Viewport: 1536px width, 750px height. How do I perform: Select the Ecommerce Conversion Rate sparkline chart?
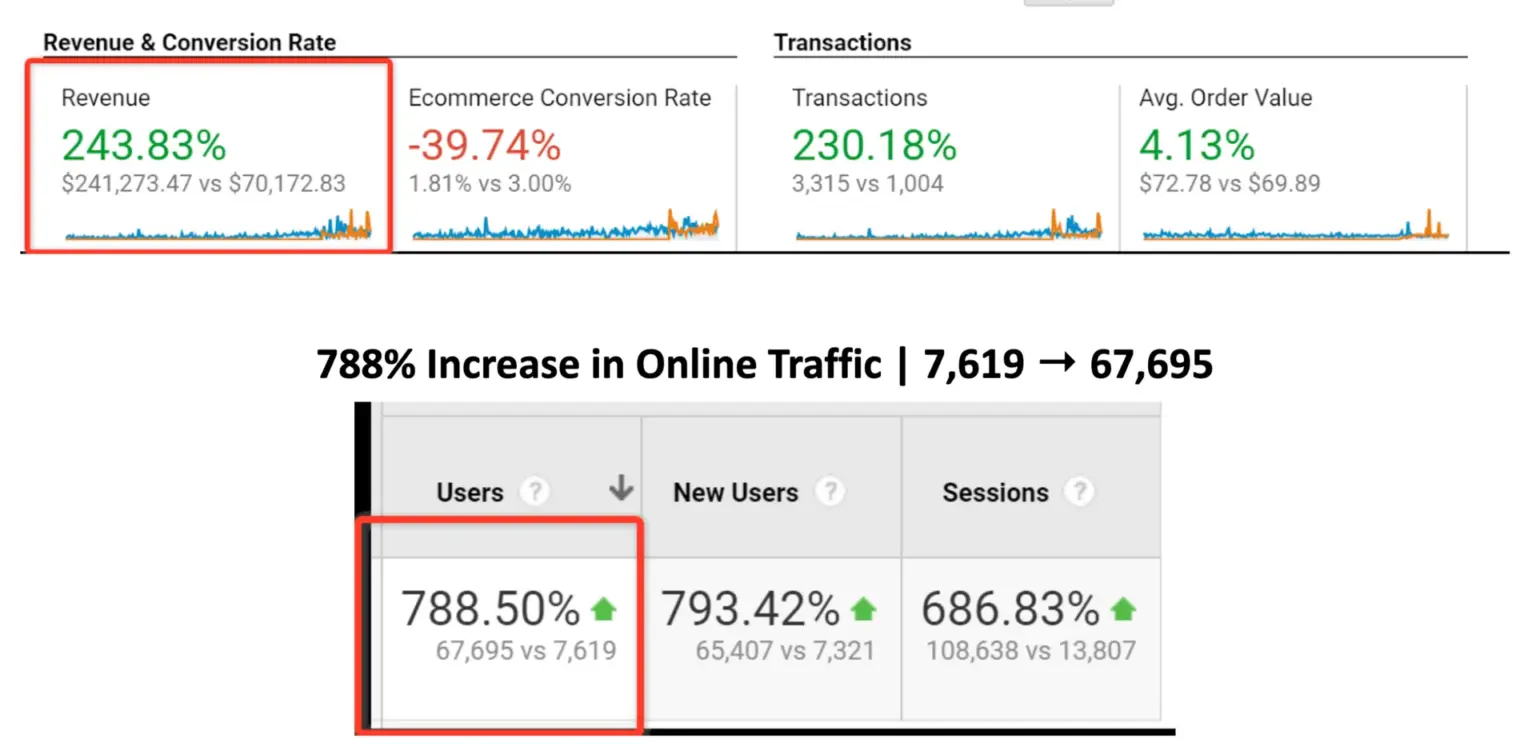pos(565,228)
